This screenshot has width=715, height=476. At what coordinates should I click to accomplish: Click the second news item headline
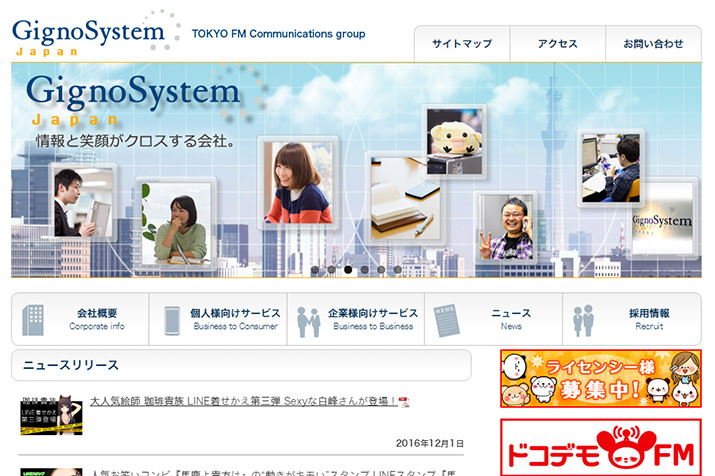pos(273,472)
